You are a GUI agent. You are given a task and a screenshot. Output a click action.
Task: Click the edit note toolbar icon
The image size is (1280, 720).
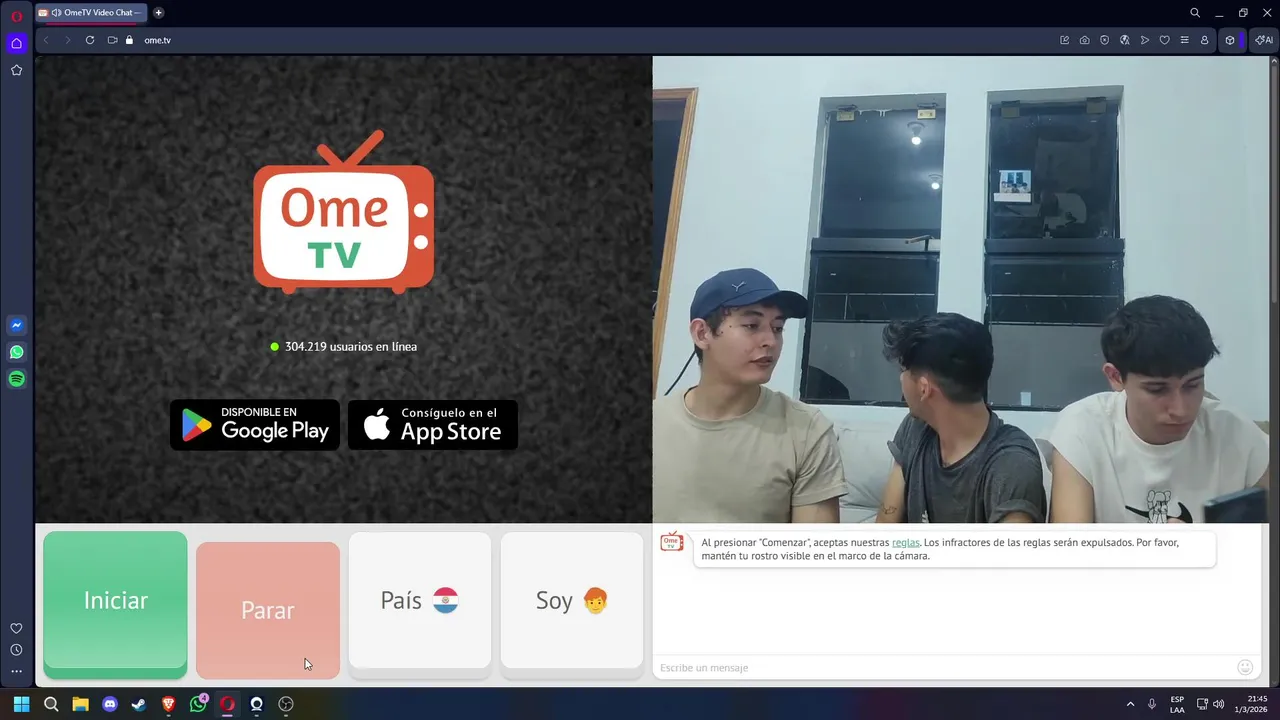pyautogui.click(x=1064, y=40)
